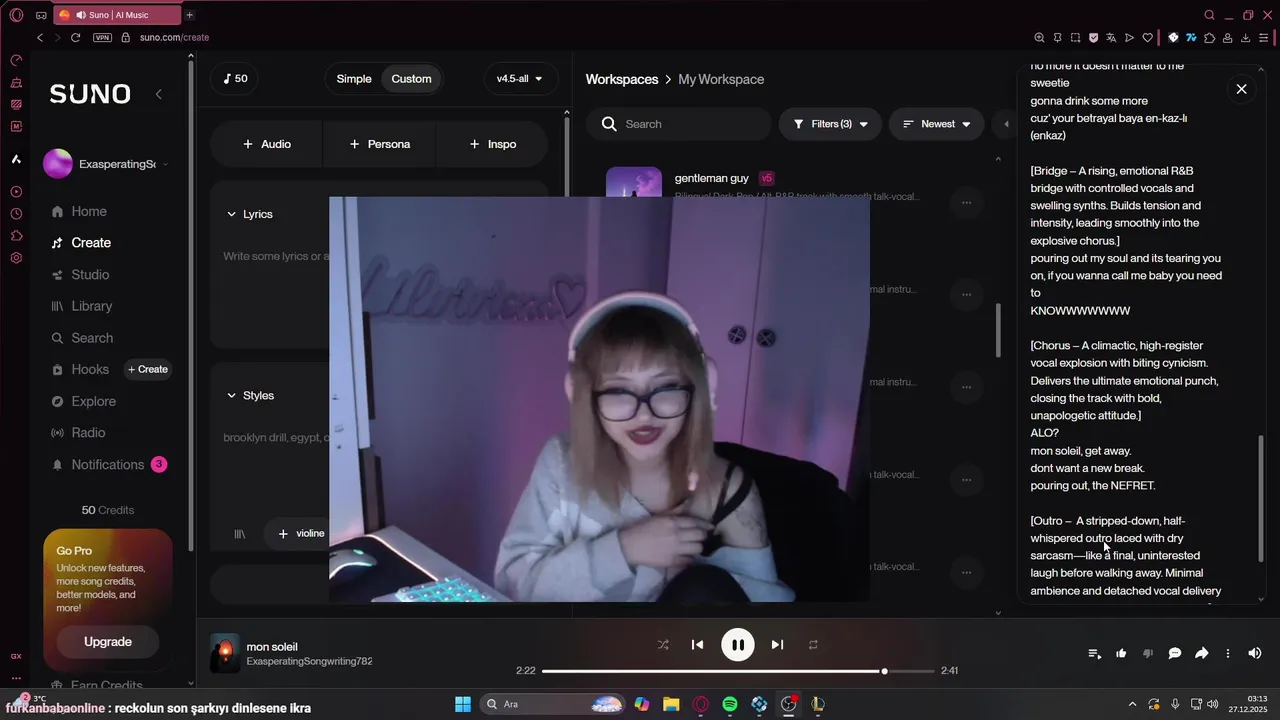Screen dimensions: 1280x720
Task: Select Simple creation mode
Action: point(353,79)
